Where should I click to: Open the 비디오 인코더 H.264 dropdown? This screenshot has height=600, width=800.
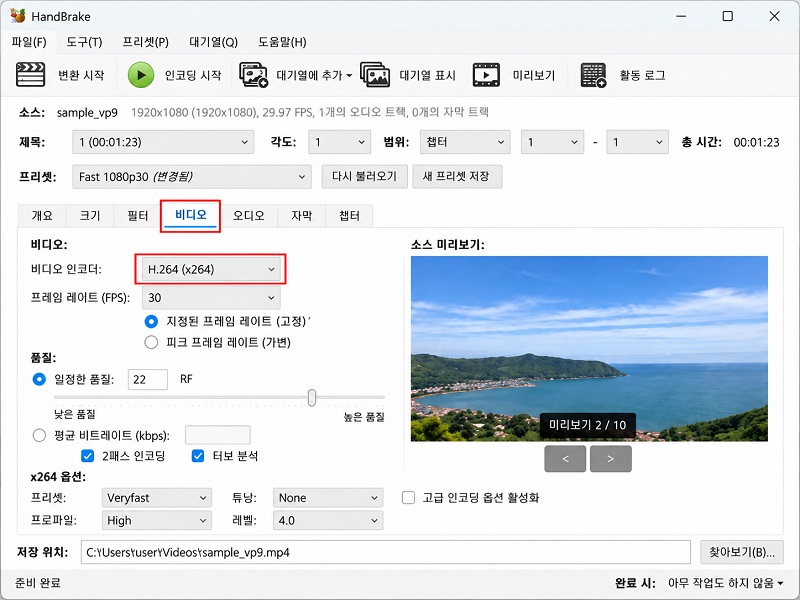211,269
